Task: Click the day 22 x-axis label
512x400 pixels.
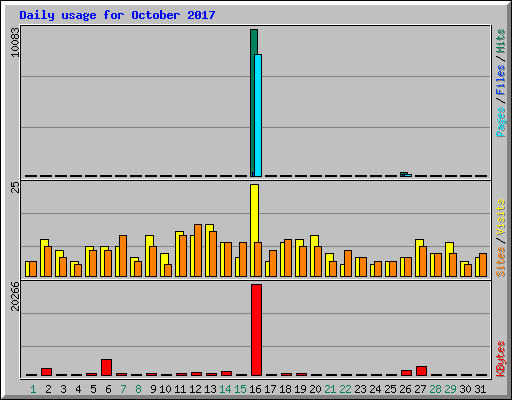Action: click(x=345, y=389)
